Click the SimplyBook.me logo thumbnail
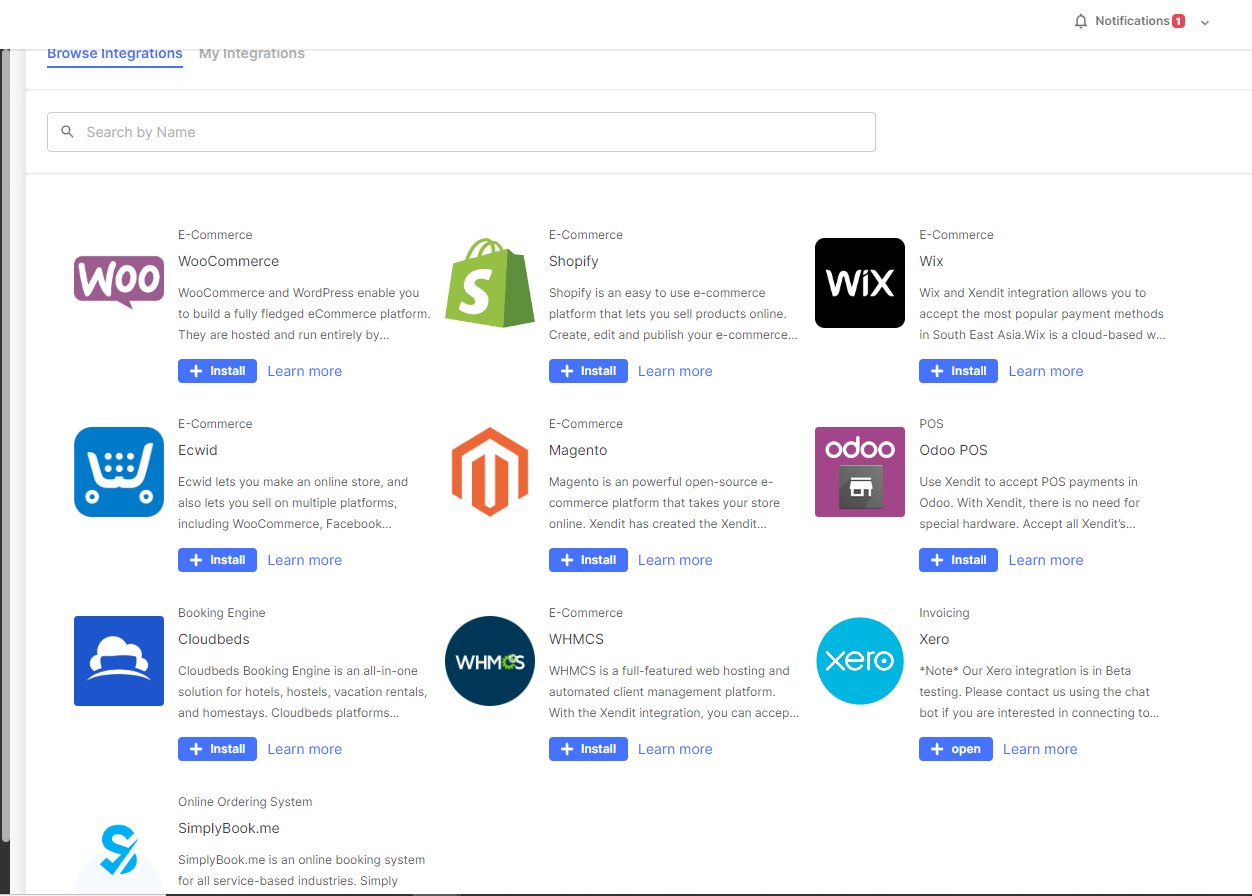The image size is (1252, 896). click(118, 855)
